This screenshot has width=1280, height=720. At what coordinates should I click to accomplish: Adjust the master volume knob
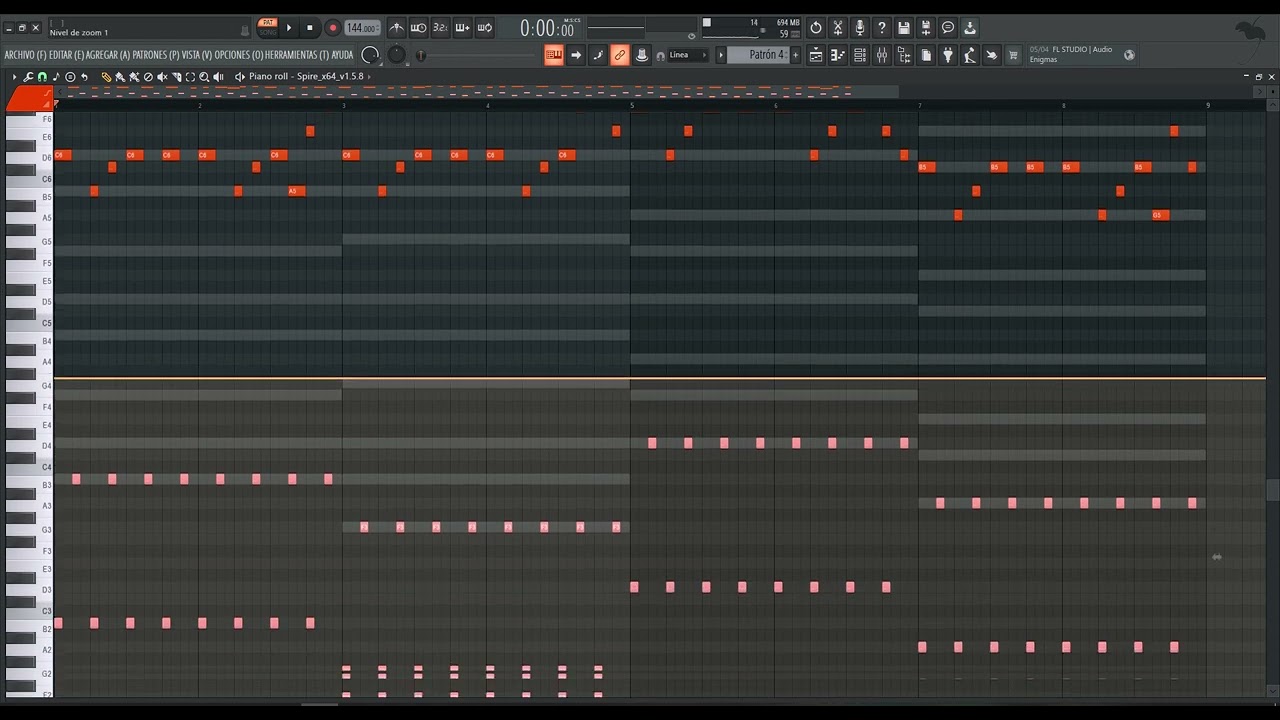[370, 55]
